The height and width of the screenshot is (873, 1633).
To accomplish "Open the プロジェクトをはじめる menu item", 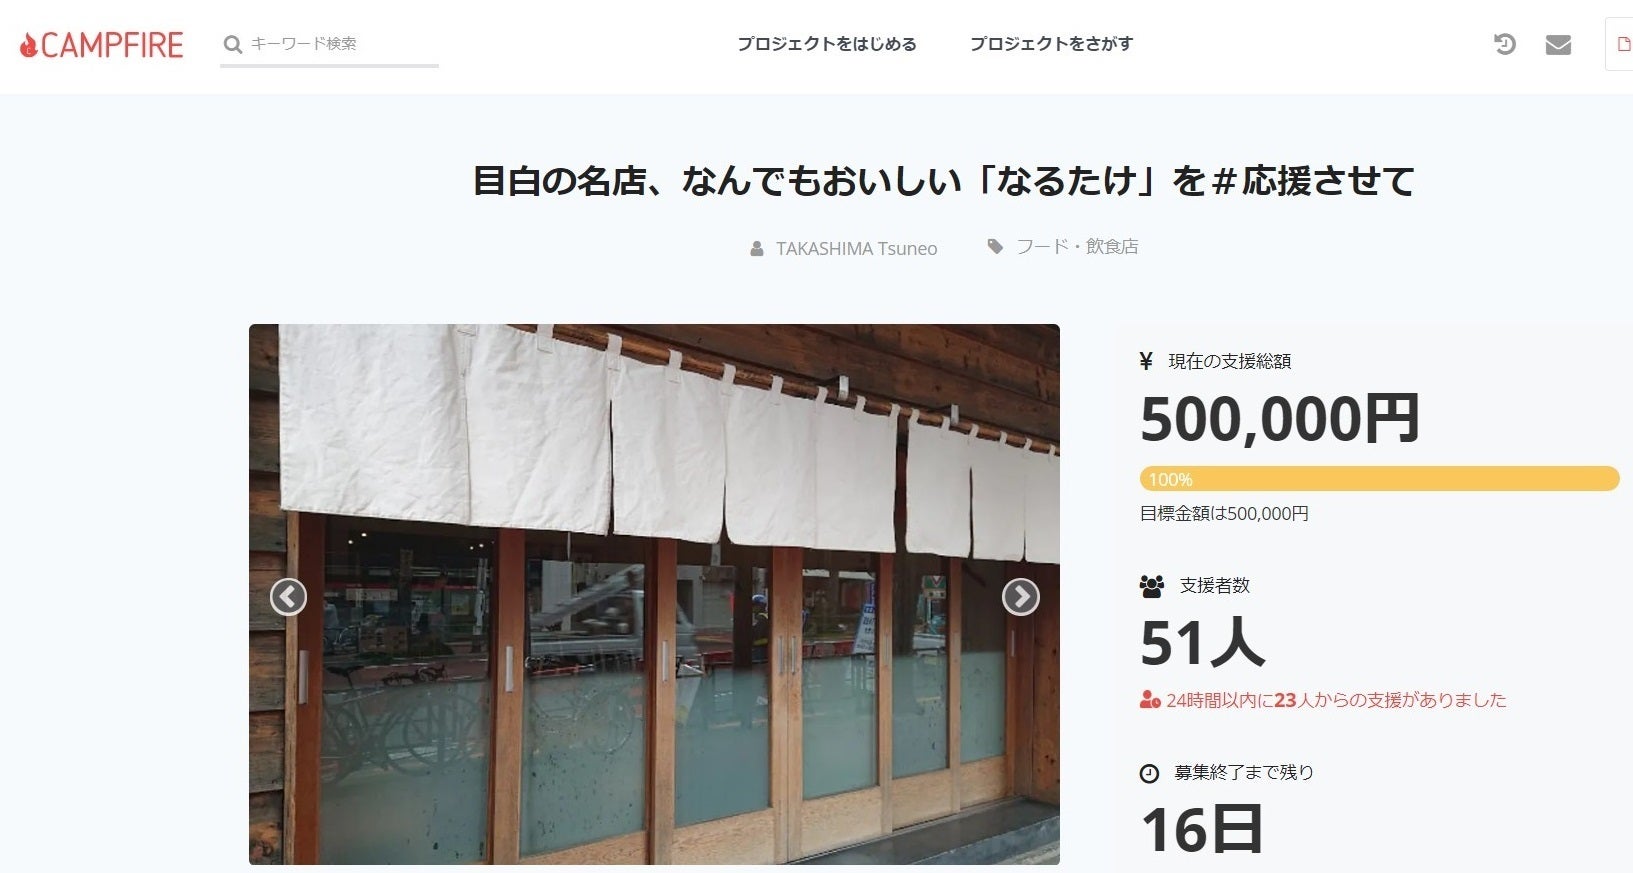I will click(827, 44).
